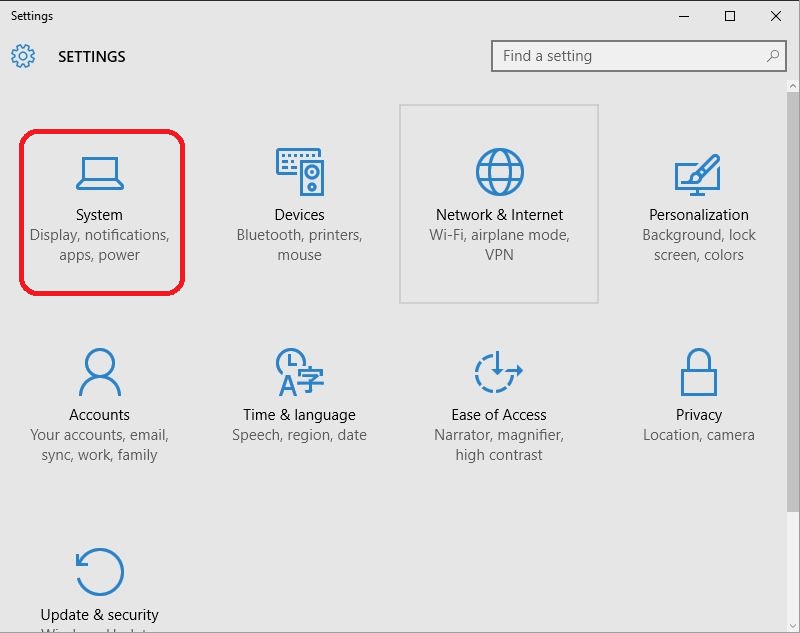The height and width of the screenshot is (633, 800).
Task: Click in the Find a setting field
Action: point(638,56)
